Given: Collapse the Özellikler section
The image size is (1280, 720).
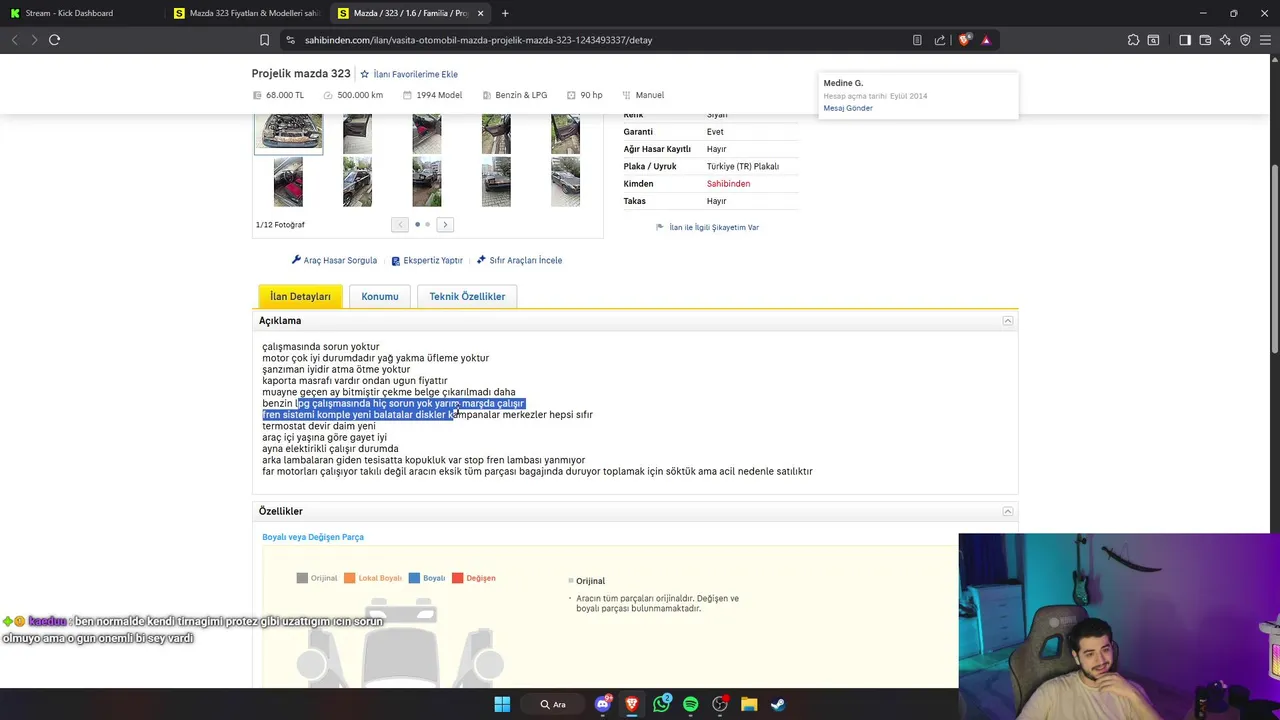Looking at the screenshot, I should point(1008,511).
